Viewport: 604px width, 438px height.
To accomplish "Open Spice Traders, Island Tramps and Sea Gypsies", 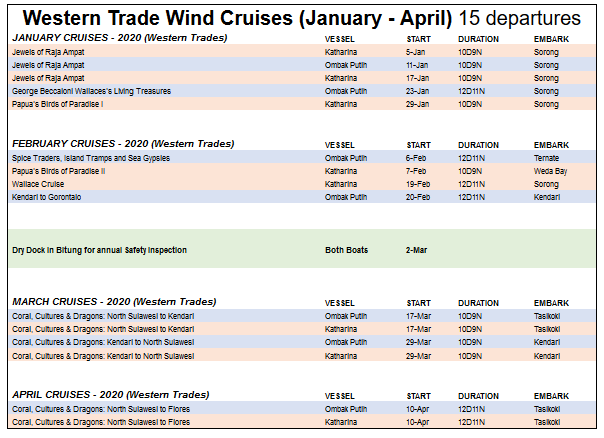I will (x=91, y=158).
